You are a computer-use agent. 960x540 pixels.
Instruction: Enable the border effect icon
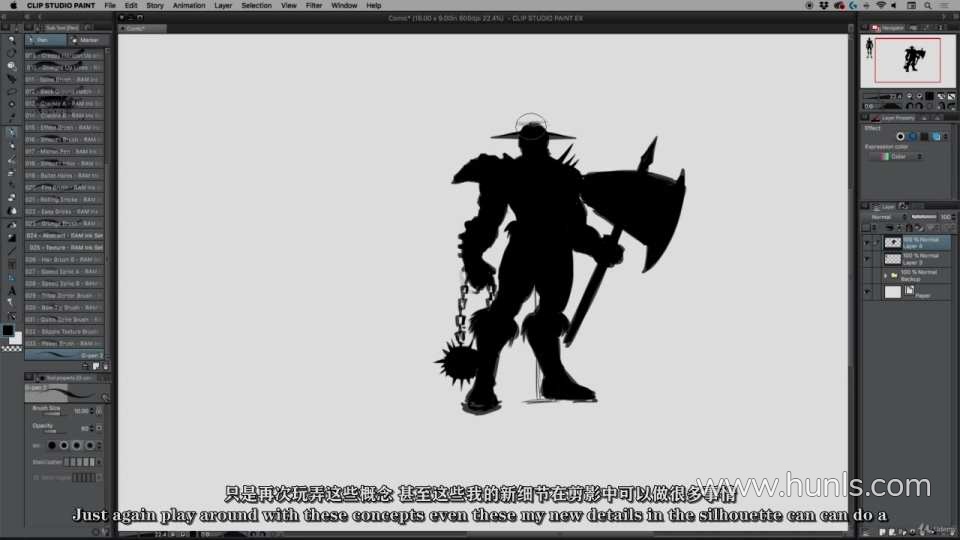(x=900, y=137)
